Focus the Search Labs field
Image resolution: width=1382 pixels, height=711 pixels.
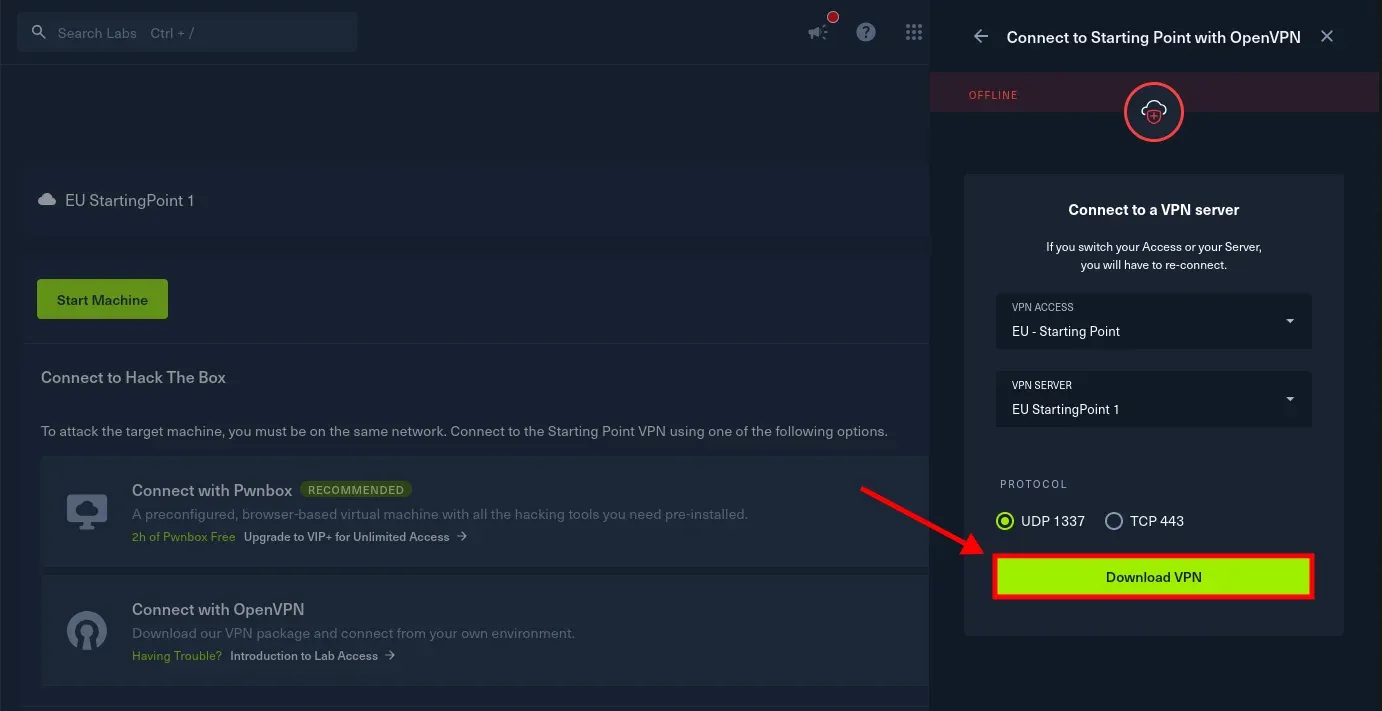[187, 33]
